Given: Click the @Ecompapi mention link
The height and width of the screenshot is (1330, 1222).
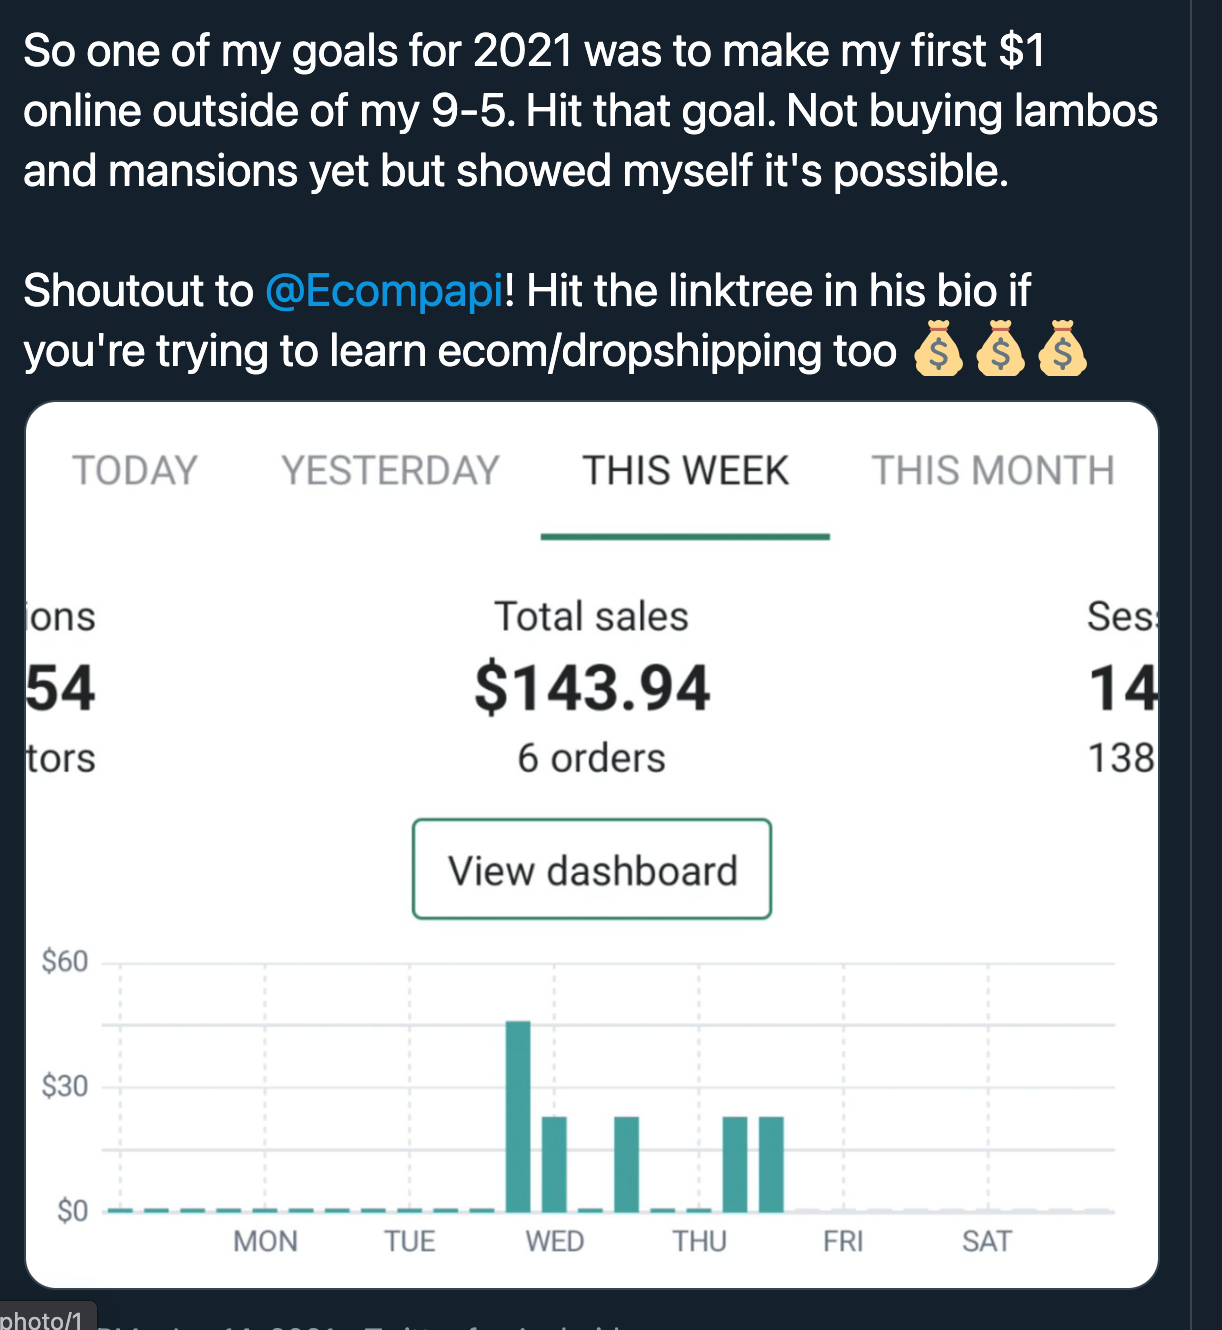Looking at the screenshot, I should 384,291.
